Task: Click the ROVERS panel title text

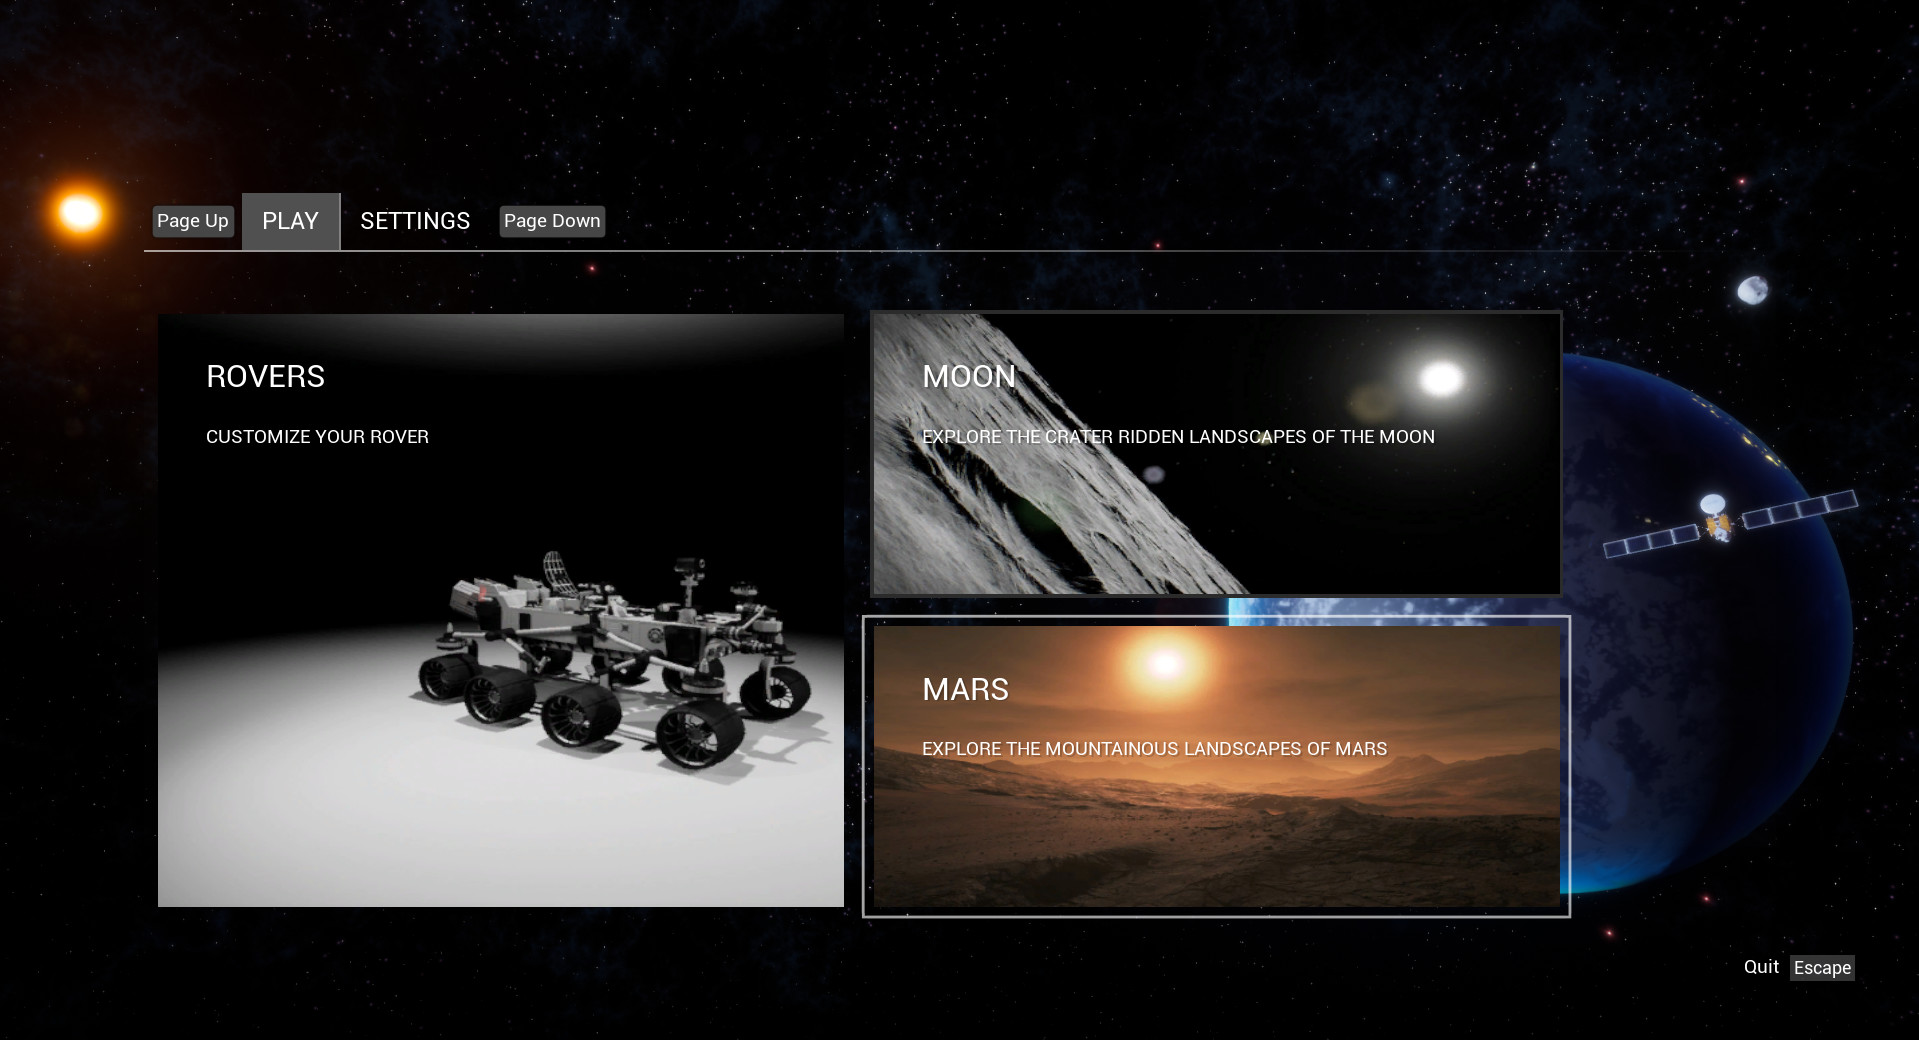Action: [266, 377]
